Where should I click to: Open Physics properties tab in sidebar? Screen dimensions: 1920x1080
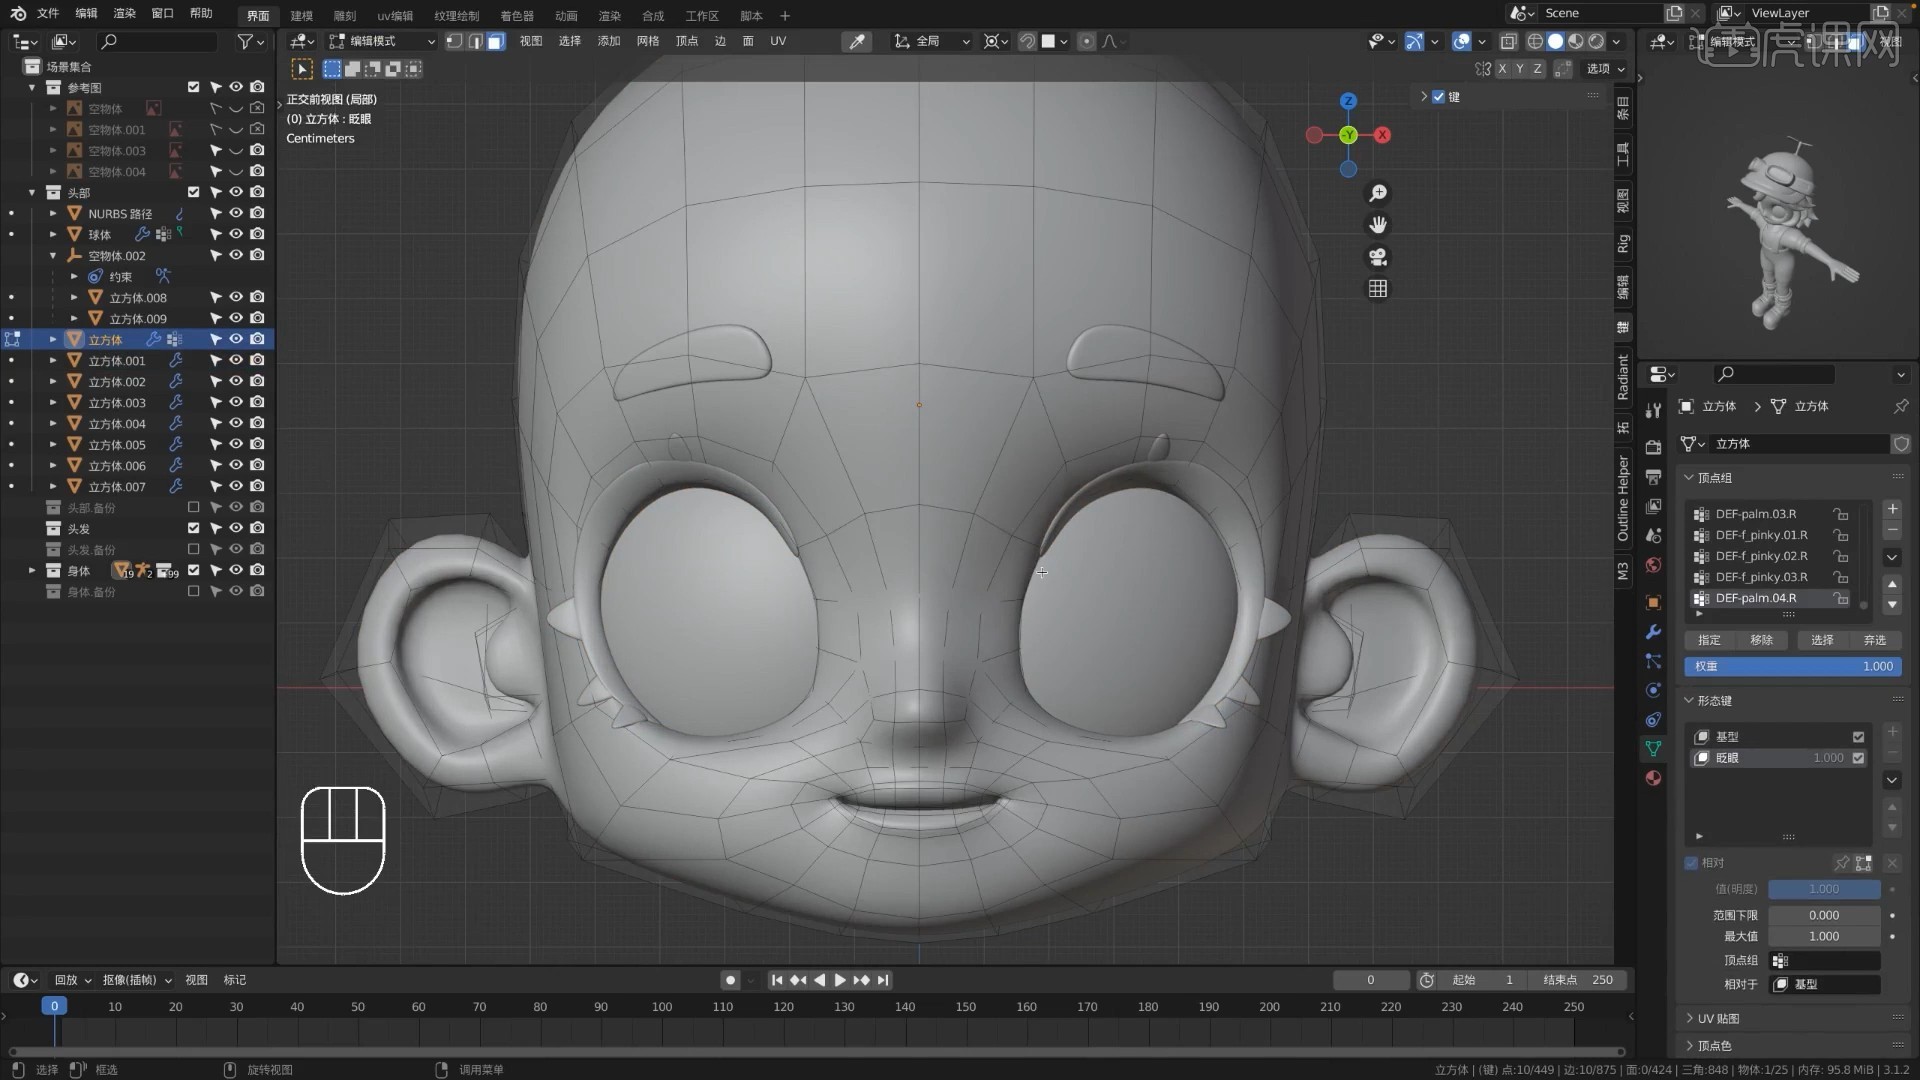coord(1653,690)
